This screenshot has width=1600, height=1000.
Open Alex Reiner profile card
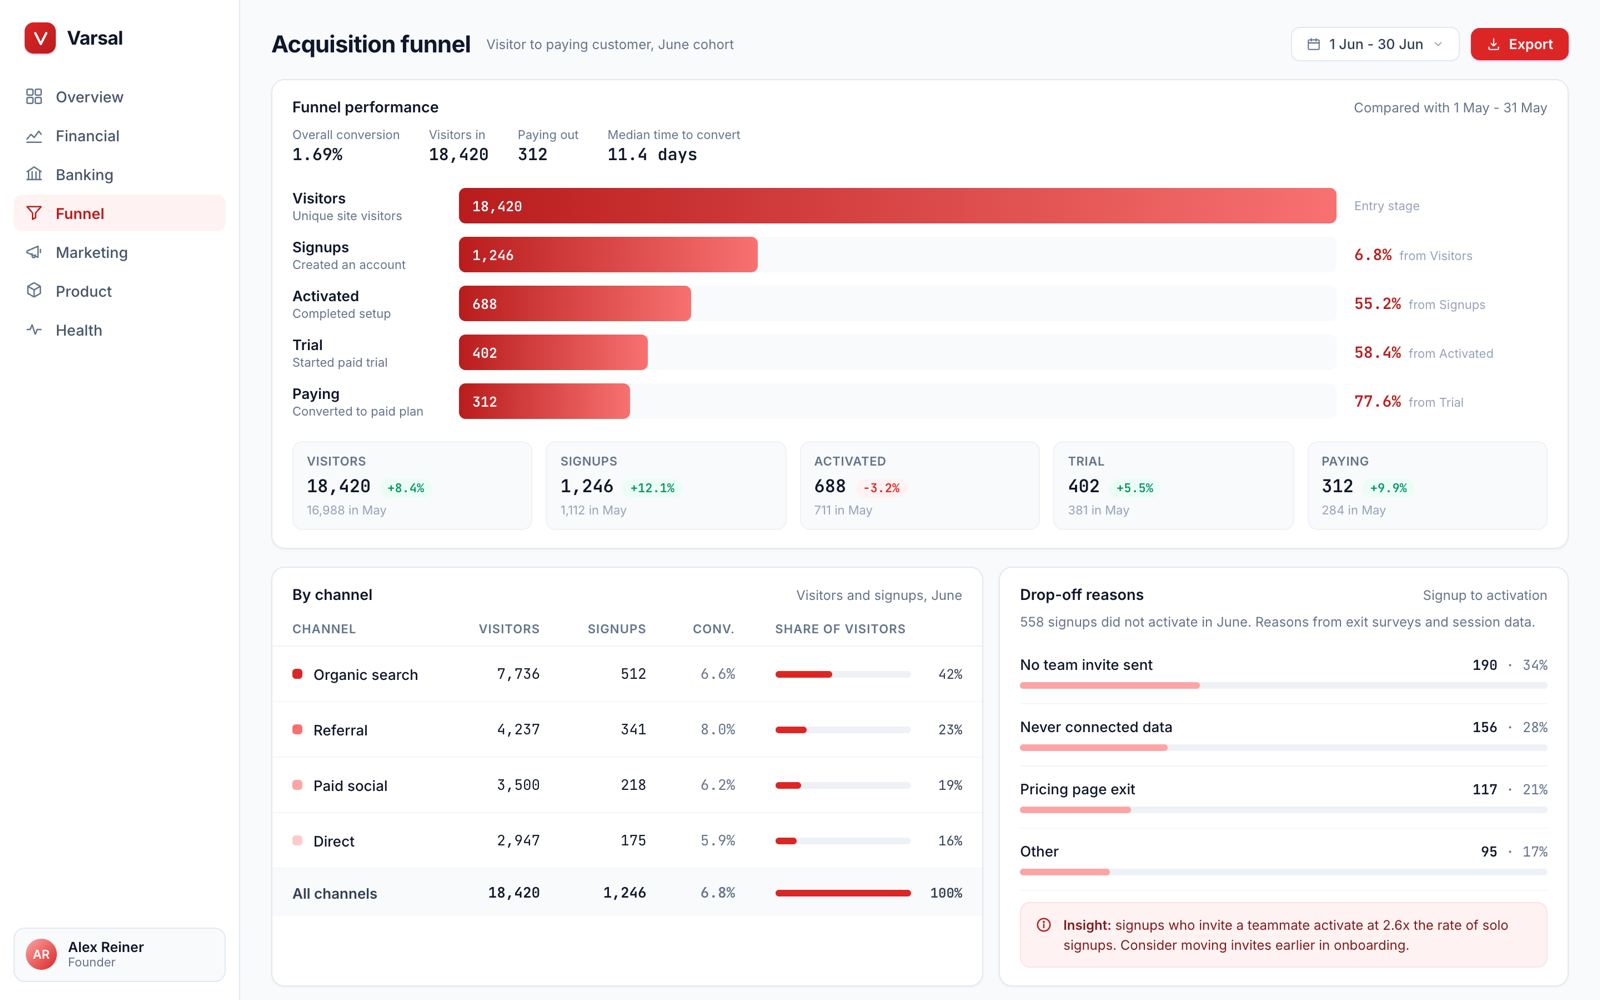coord(120,954)
